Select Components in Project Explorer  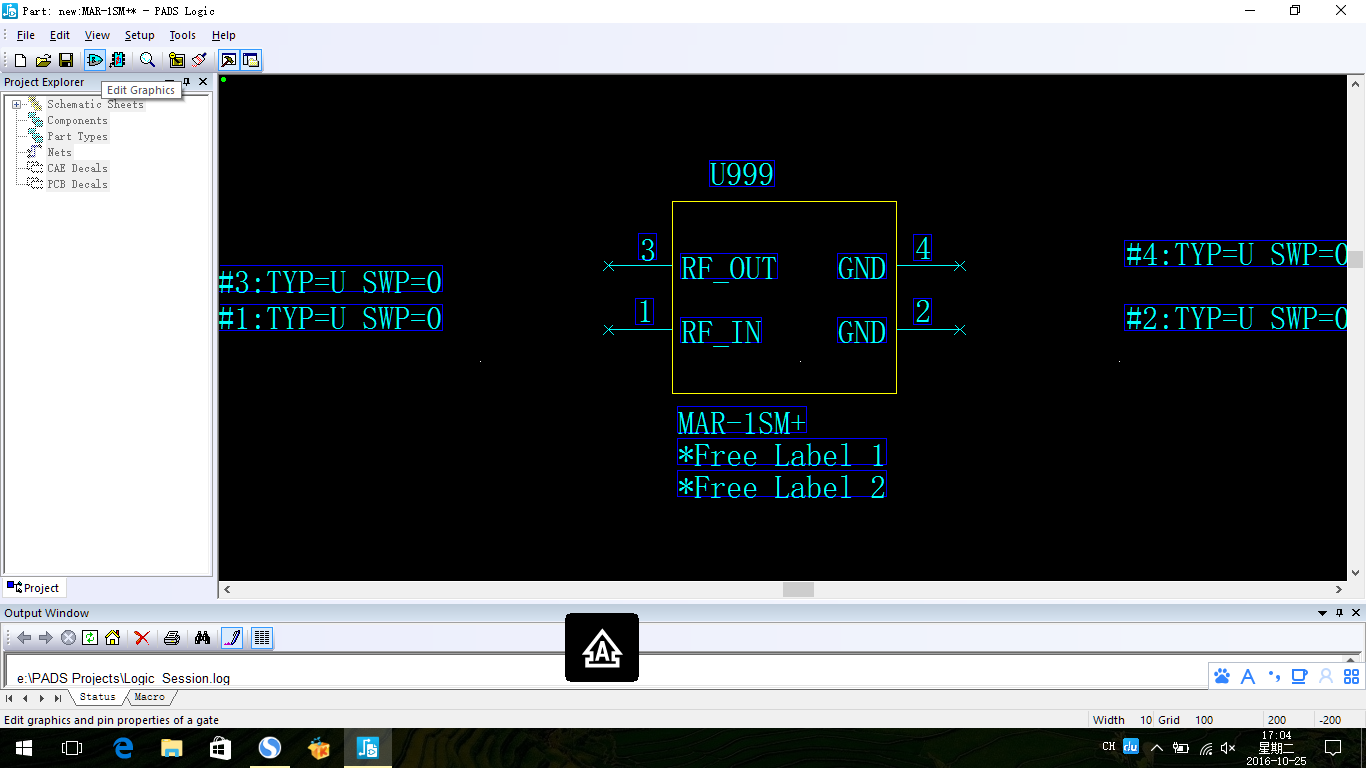[x=77, y=120]
